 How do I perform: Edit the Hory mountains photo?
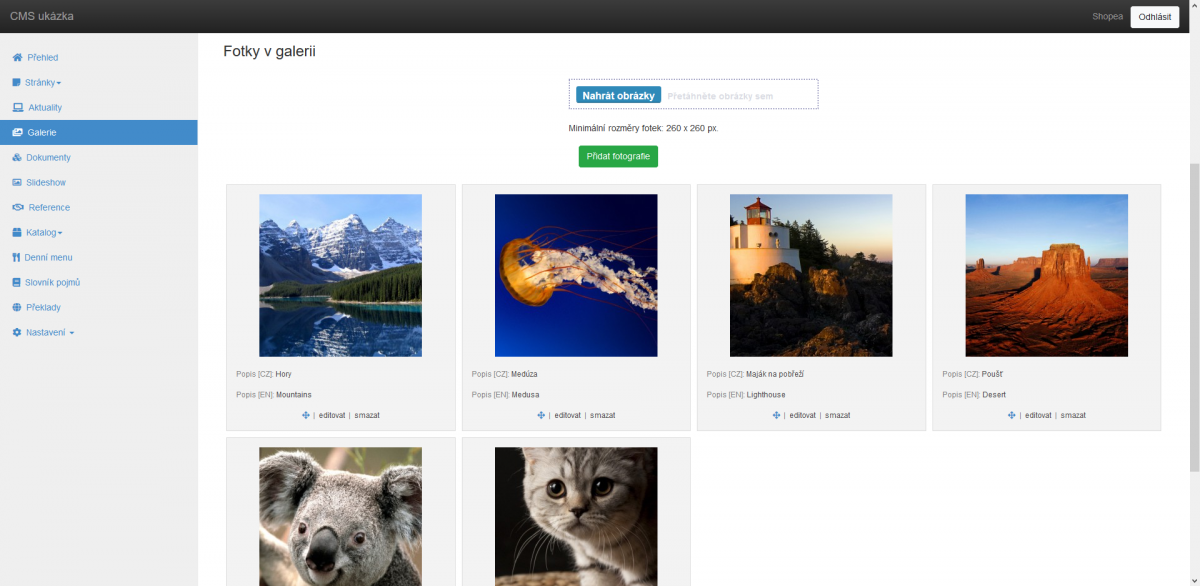point(331,415)
